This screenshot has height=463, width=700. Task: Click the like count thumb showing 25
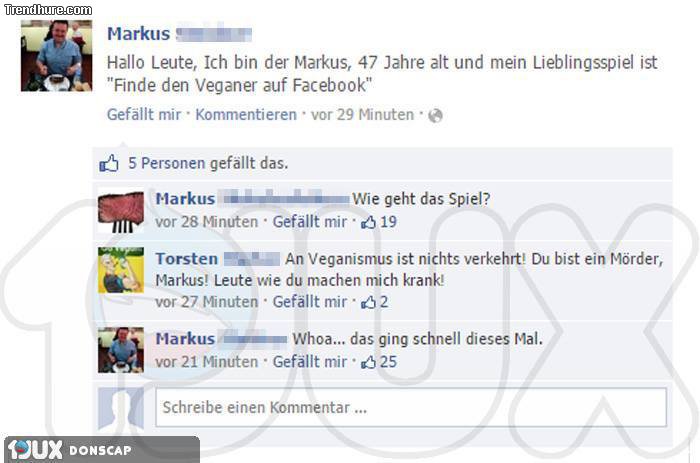pos(379,362)
